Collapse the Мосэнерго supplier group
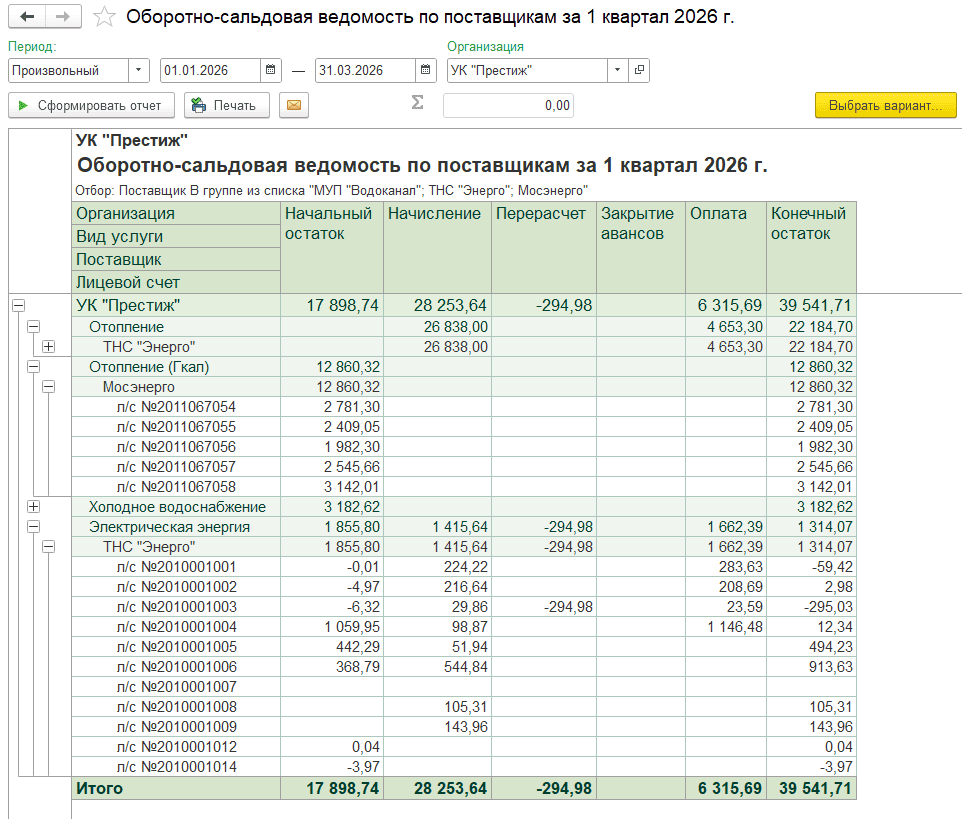The image size is (962, 819). pyautogui.click(x=48, y=387)
